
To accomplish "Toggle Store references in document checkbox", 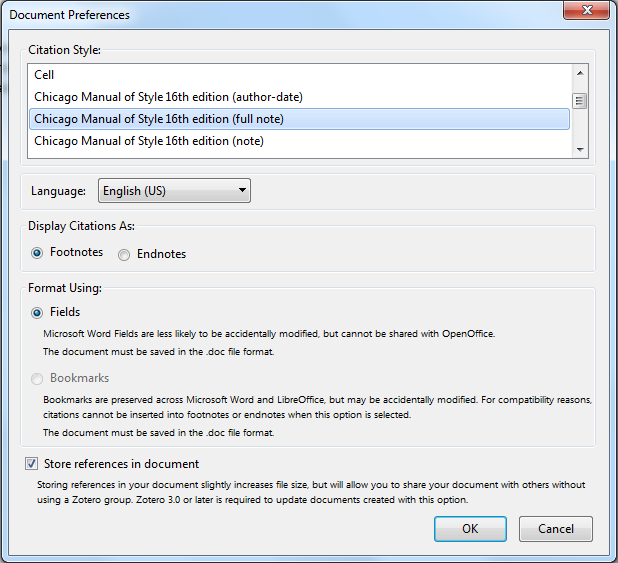I will coord(32,464).
